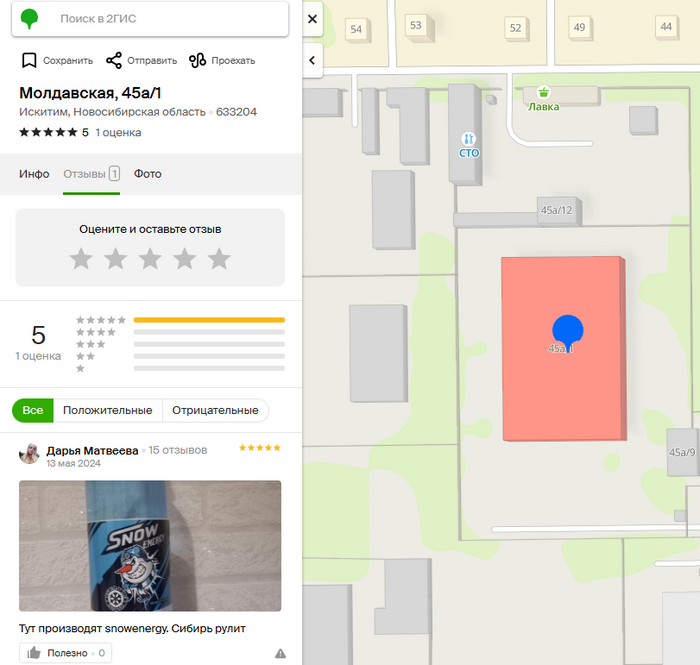Show all reviews with Все filter
The height and width of the screenshot is (665, 700).
[x=33, y=410]
